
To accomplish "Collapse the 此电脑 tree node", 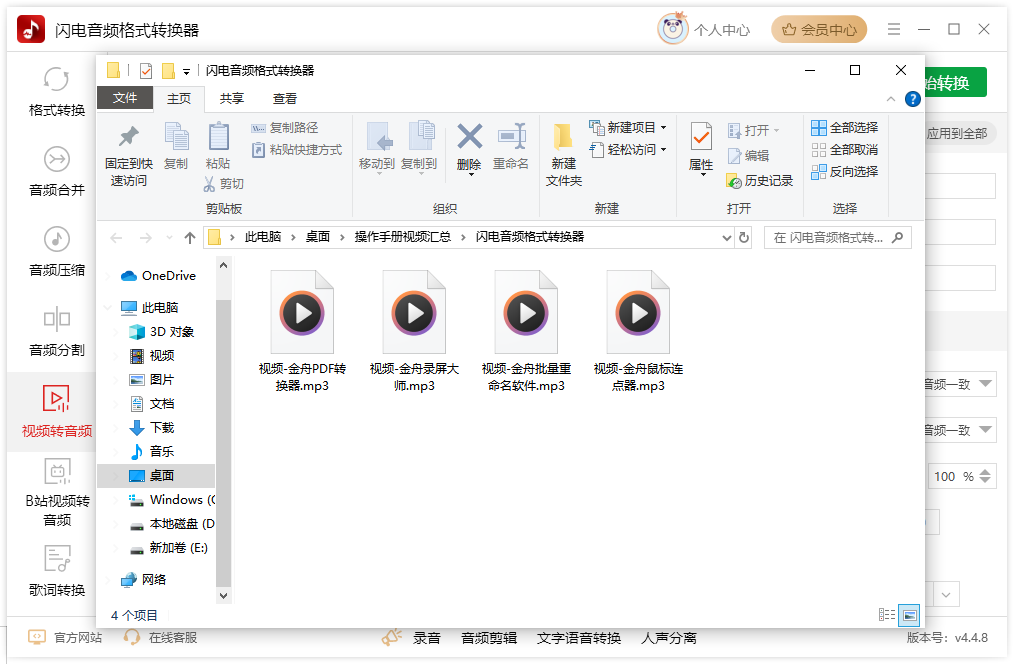I will tap(108, 308).
